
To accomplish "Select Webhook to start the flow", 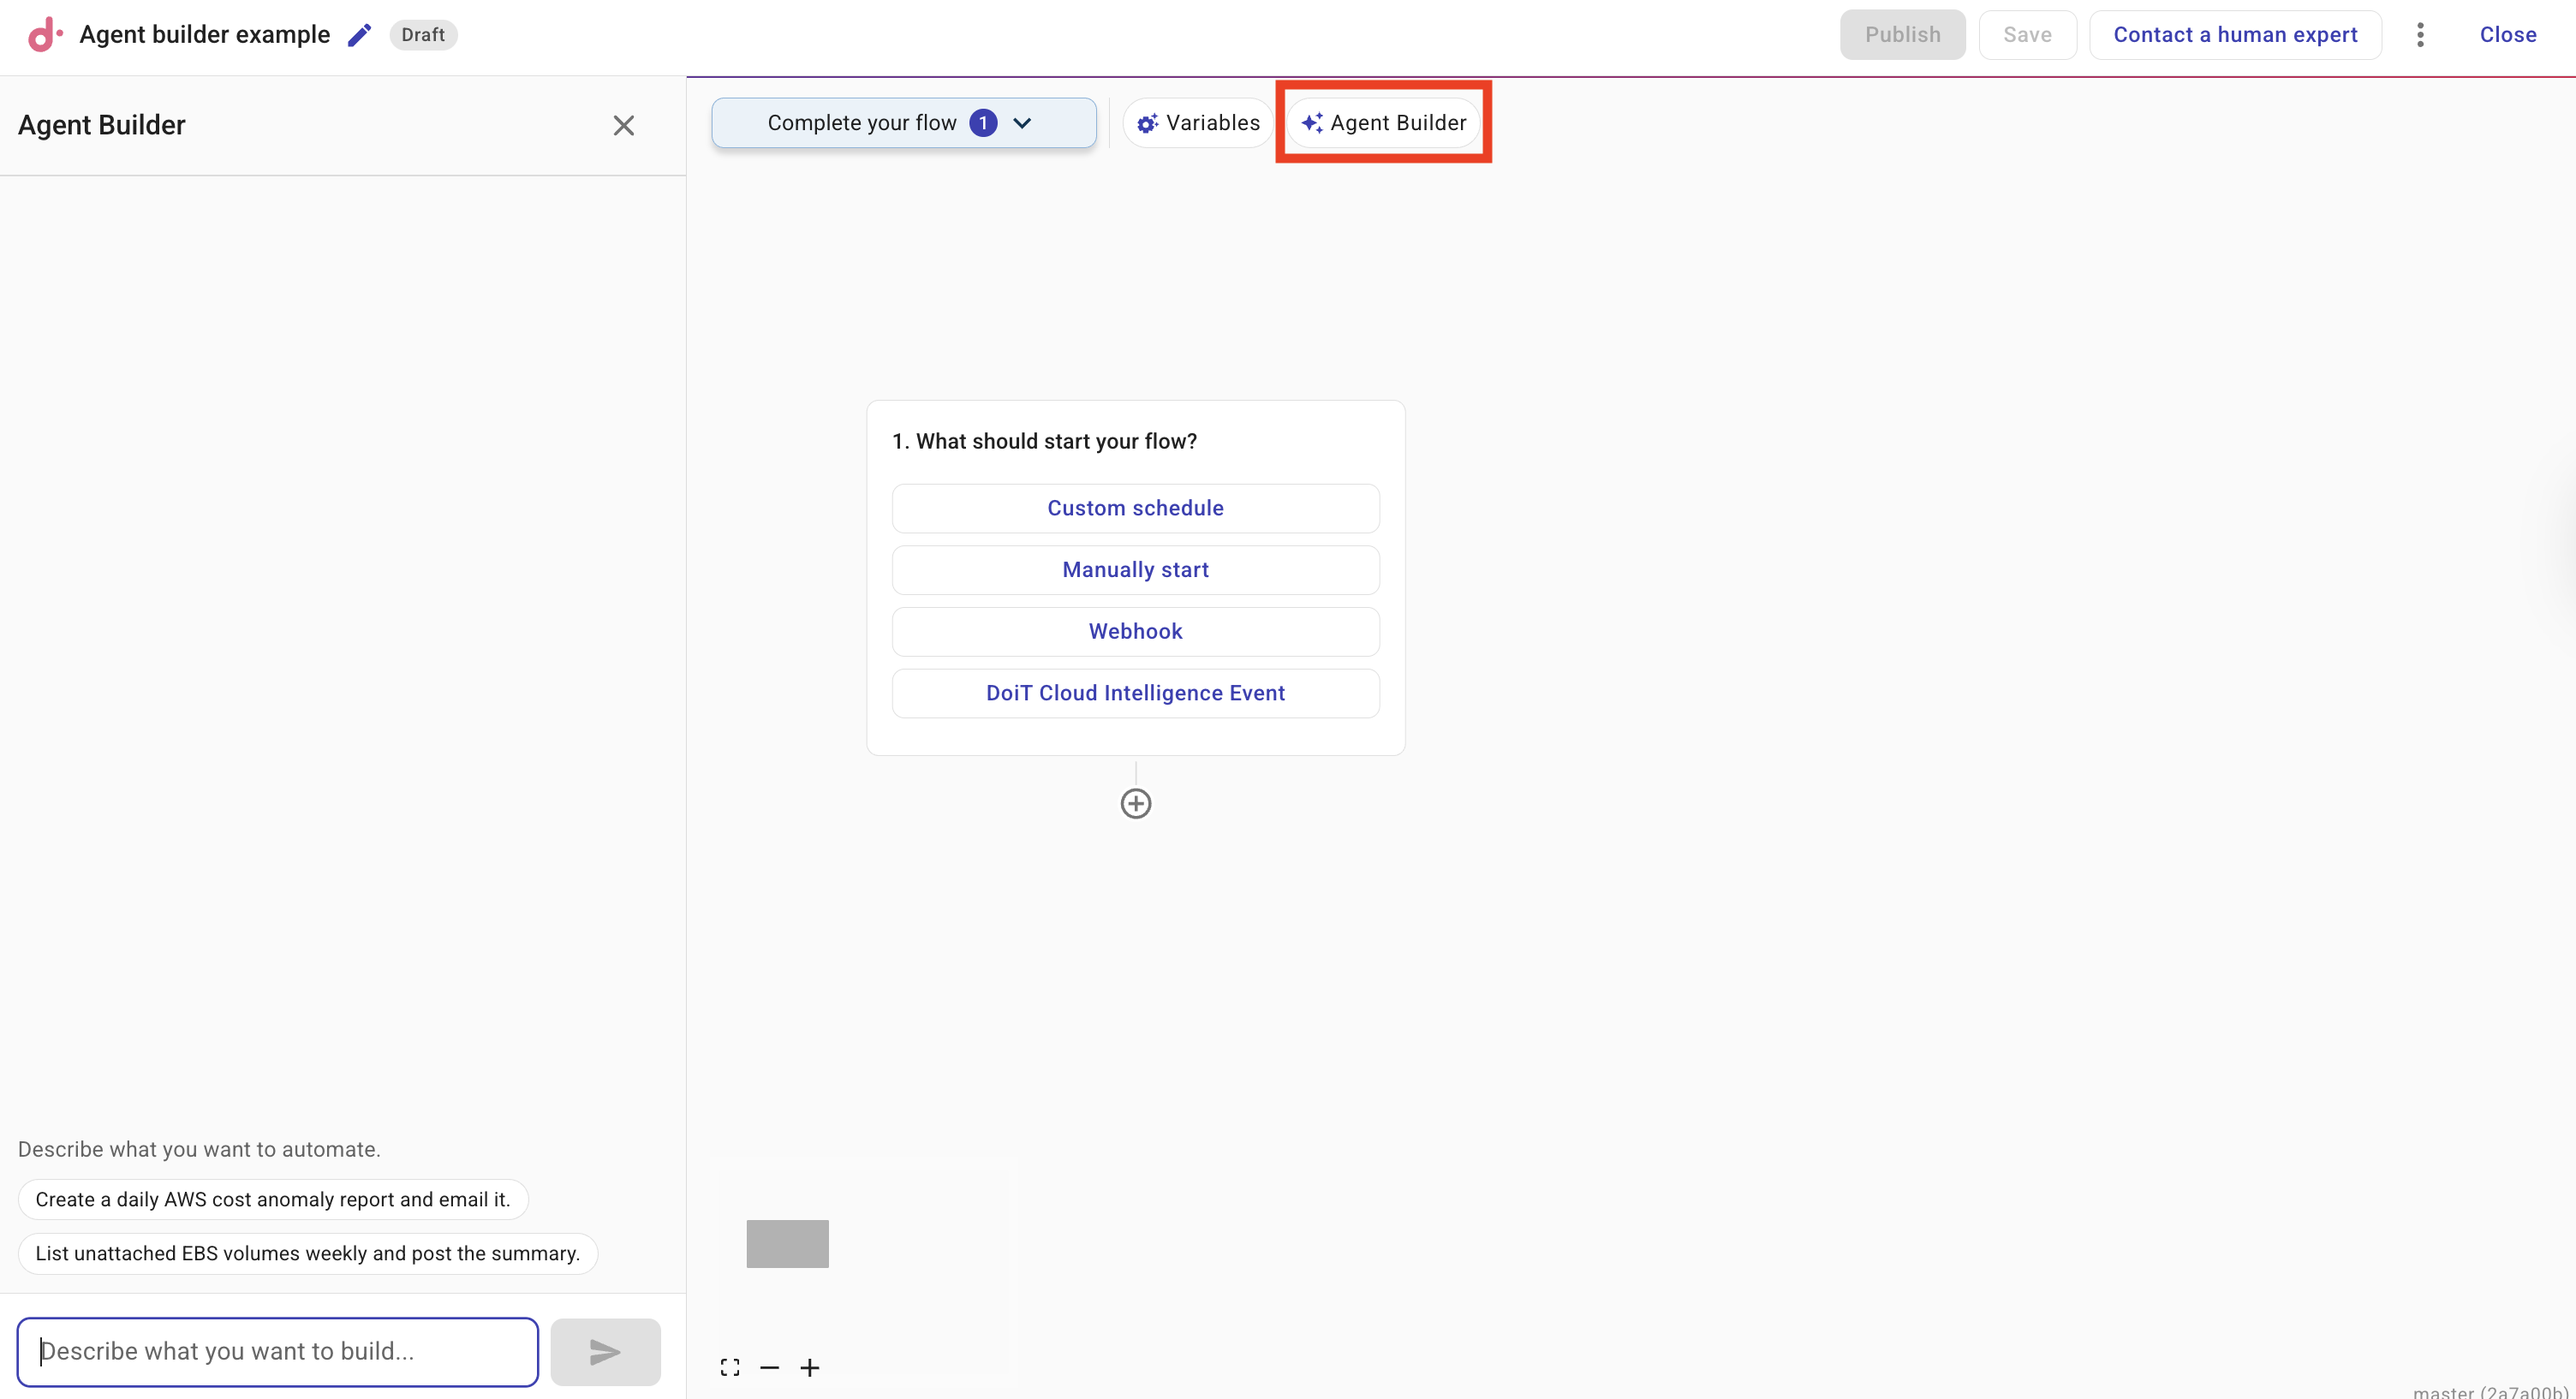I will [1135, 631].
